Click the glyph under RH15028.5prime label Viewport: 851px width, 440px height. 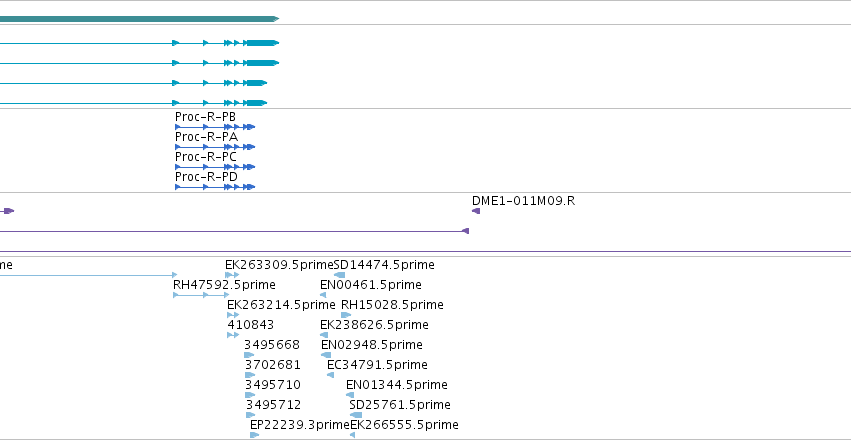[x=346, y=315]
